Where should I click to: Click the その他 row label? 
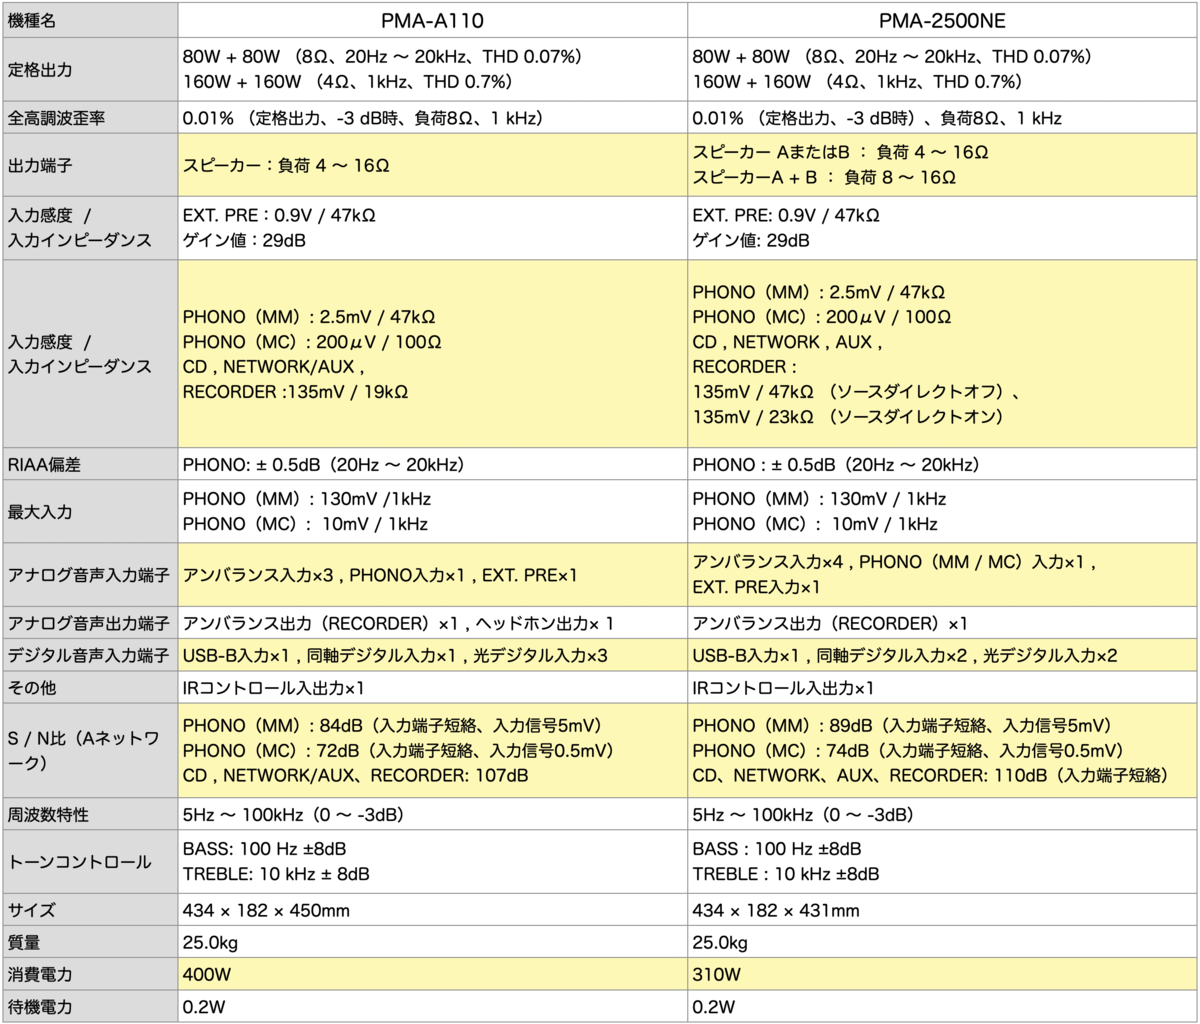(90, 688)
